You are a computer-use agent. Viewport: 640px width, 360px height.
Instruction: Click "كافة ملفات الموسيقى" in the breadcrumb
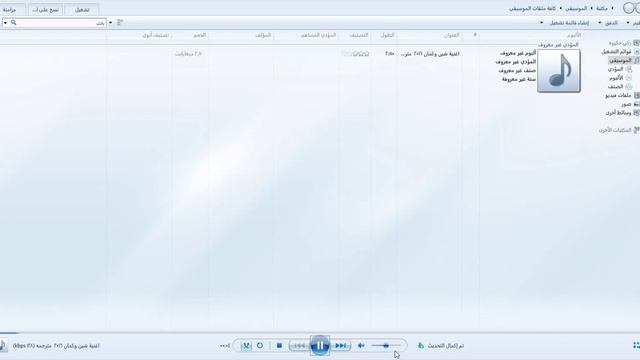pyautogui.click(x=532, y=8)
